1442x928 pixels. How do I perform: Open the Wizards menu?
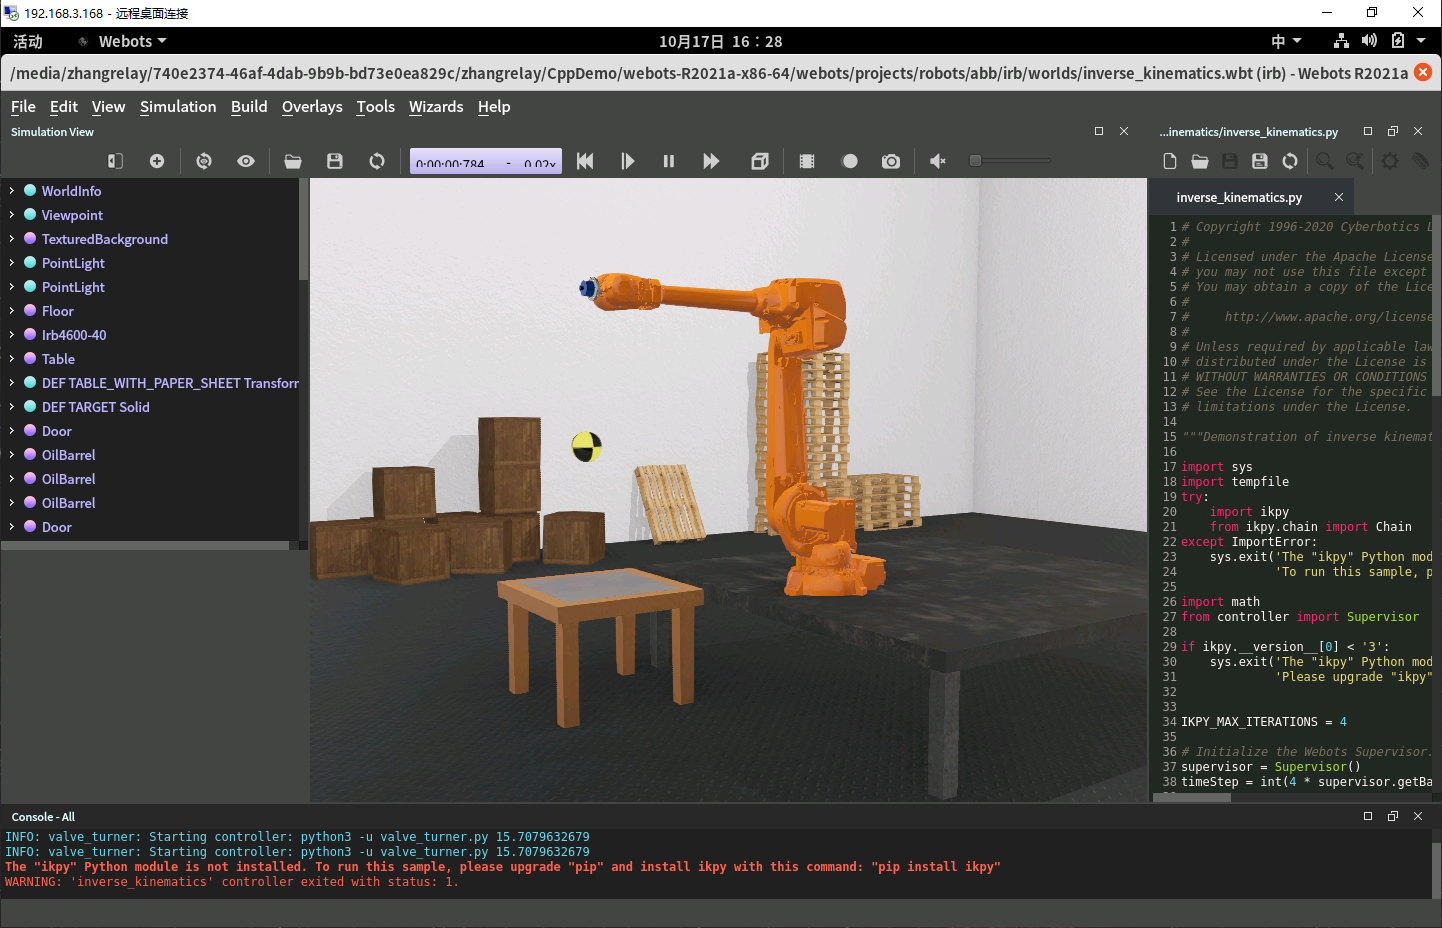click(436, 107)
